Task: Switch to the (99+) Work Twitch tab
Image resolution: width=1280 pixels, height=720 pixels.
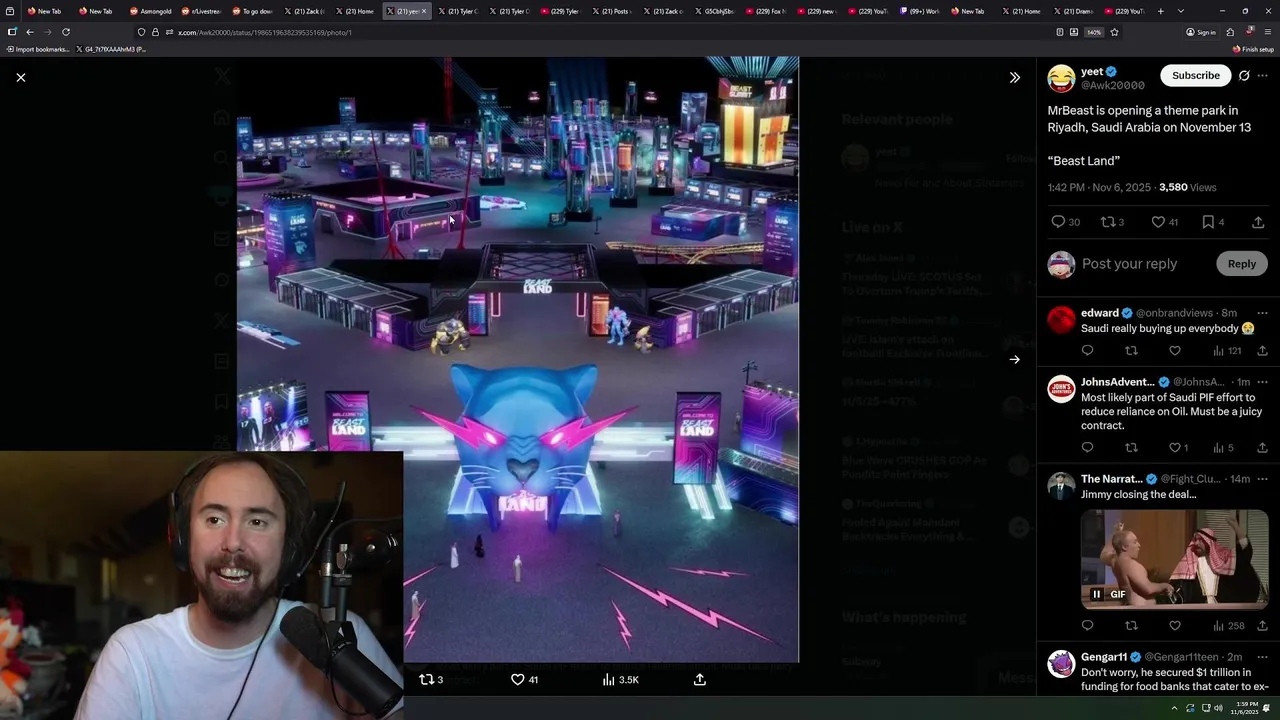Action: tap(920, 11)
